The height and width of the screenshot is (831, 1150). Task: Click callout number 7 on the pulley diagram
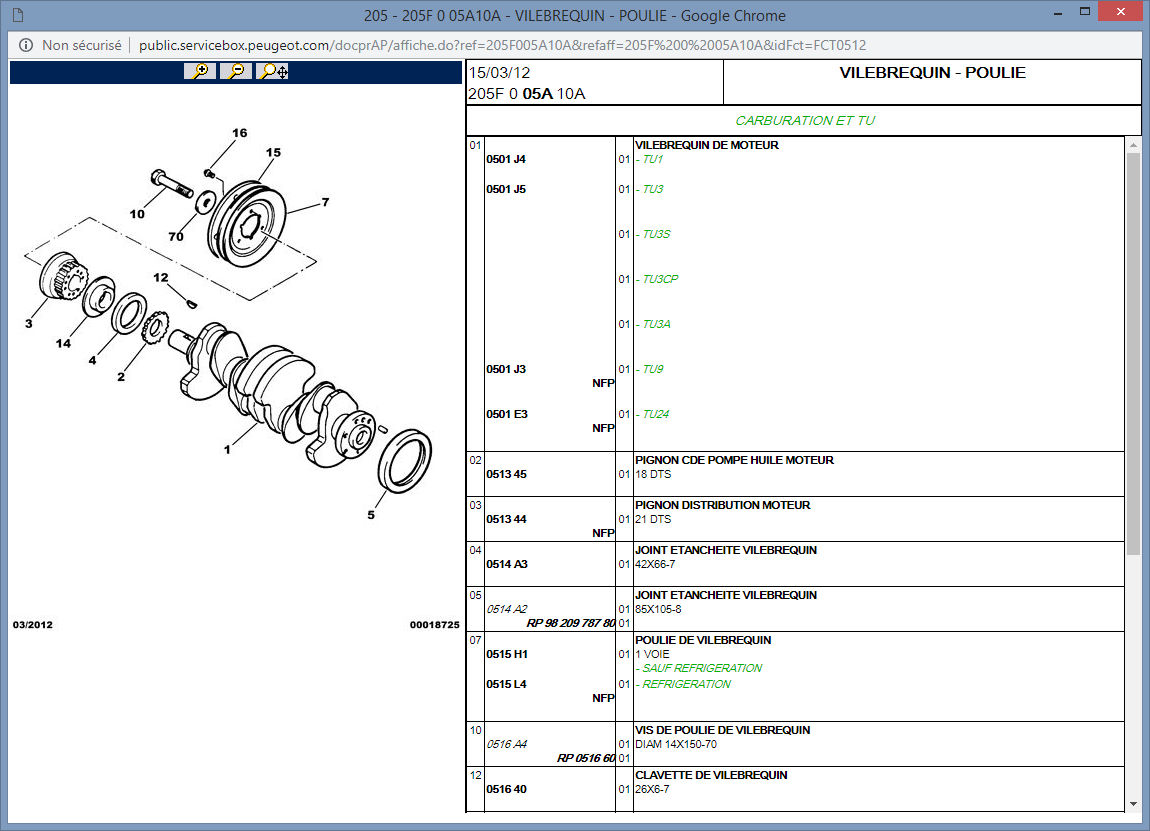(x=325, y=203)
